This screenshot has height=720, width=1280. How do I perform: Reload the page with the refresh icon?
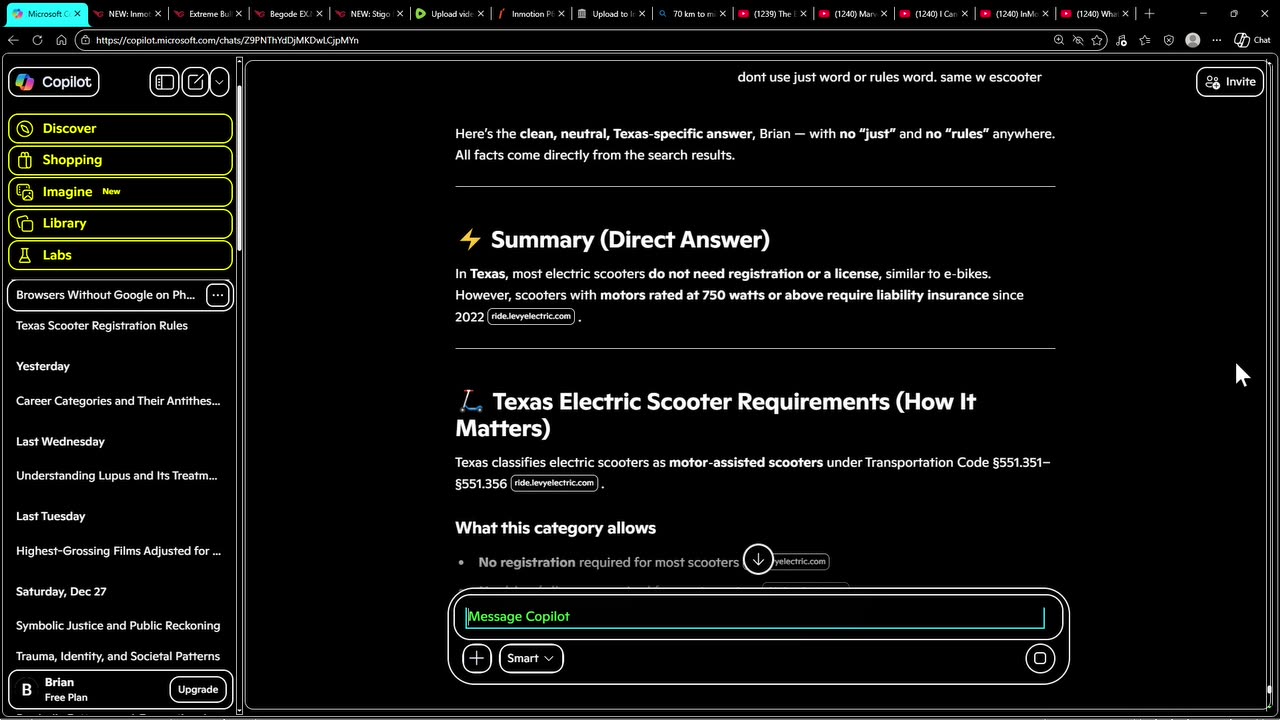coord(37,40)
